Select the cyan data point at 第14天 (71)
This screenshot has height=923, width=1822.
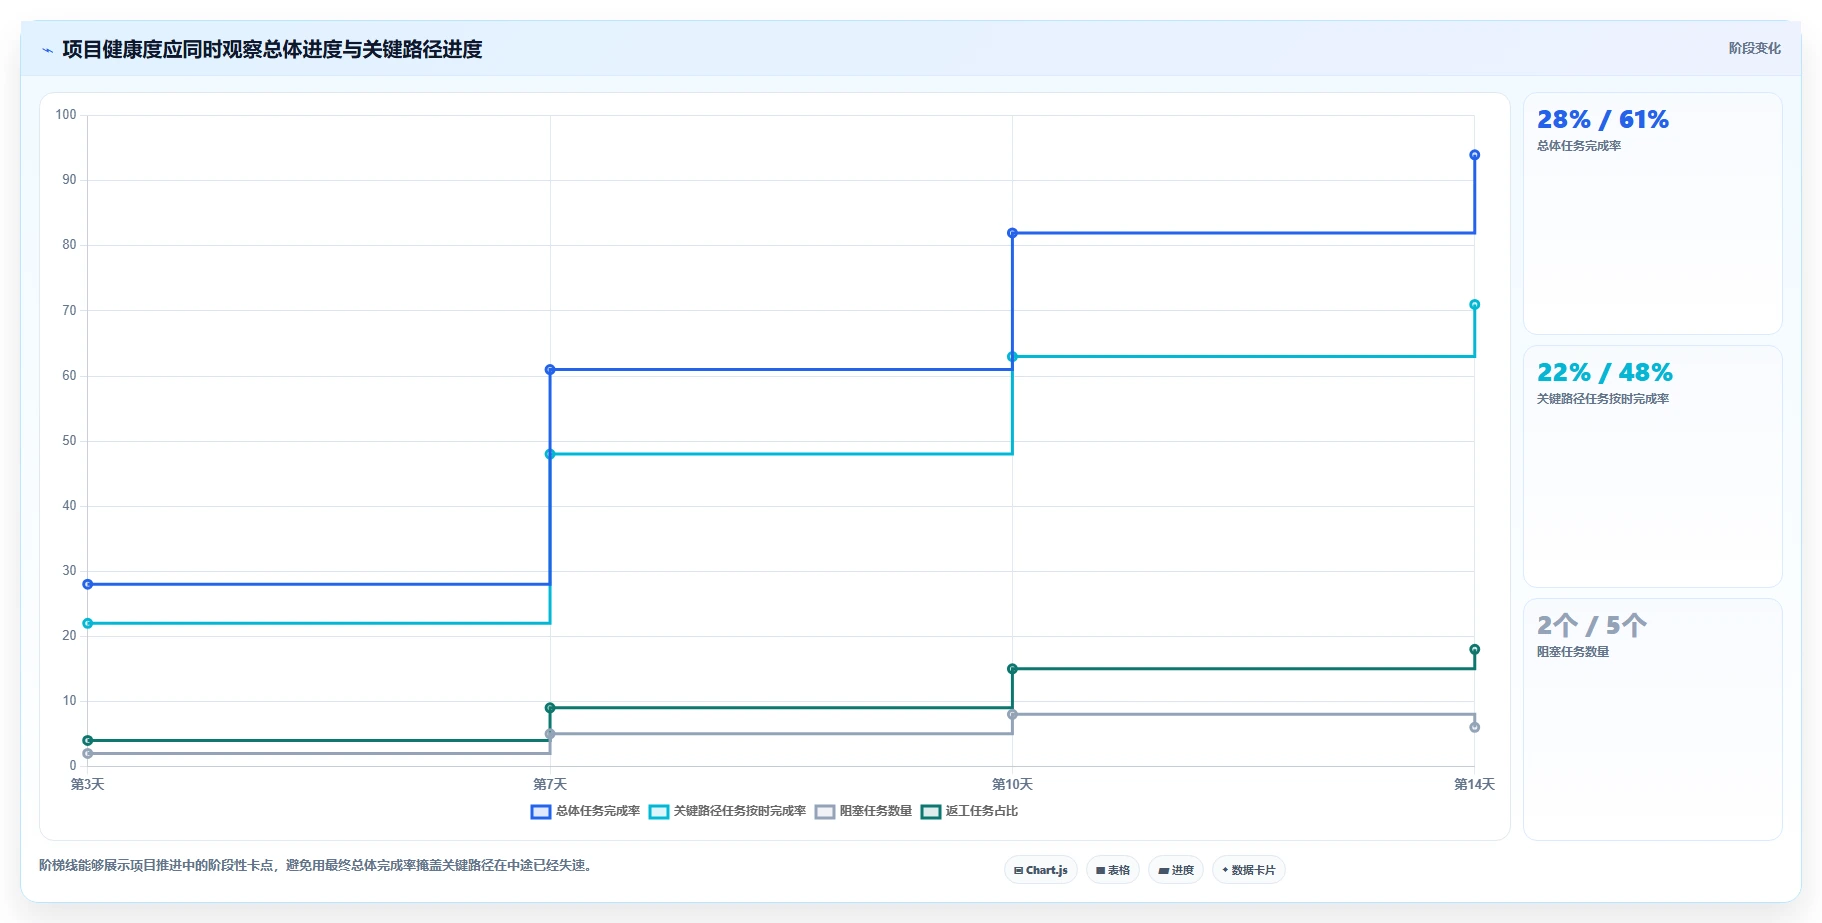pos(1474,305)
